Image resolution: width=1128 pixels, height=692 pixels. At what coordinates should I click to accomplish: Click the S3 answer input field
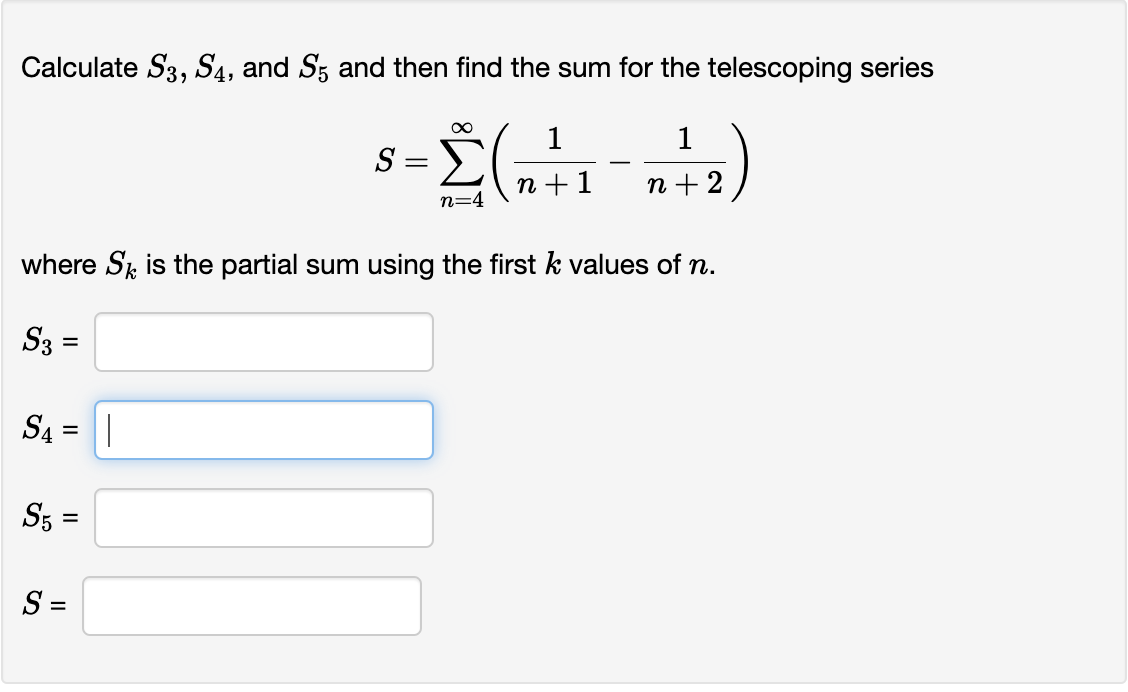coord(263,342)
